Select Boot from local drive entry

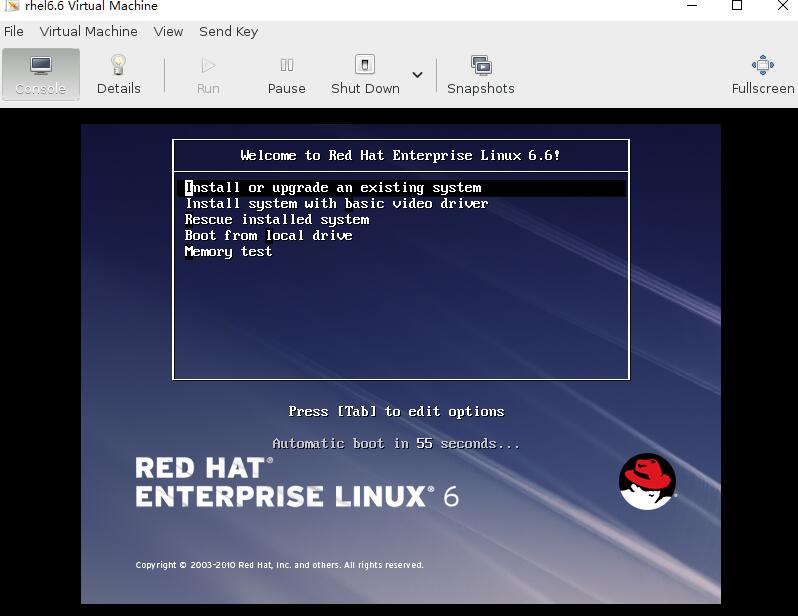pyautogui.click(x=268, y=235)
